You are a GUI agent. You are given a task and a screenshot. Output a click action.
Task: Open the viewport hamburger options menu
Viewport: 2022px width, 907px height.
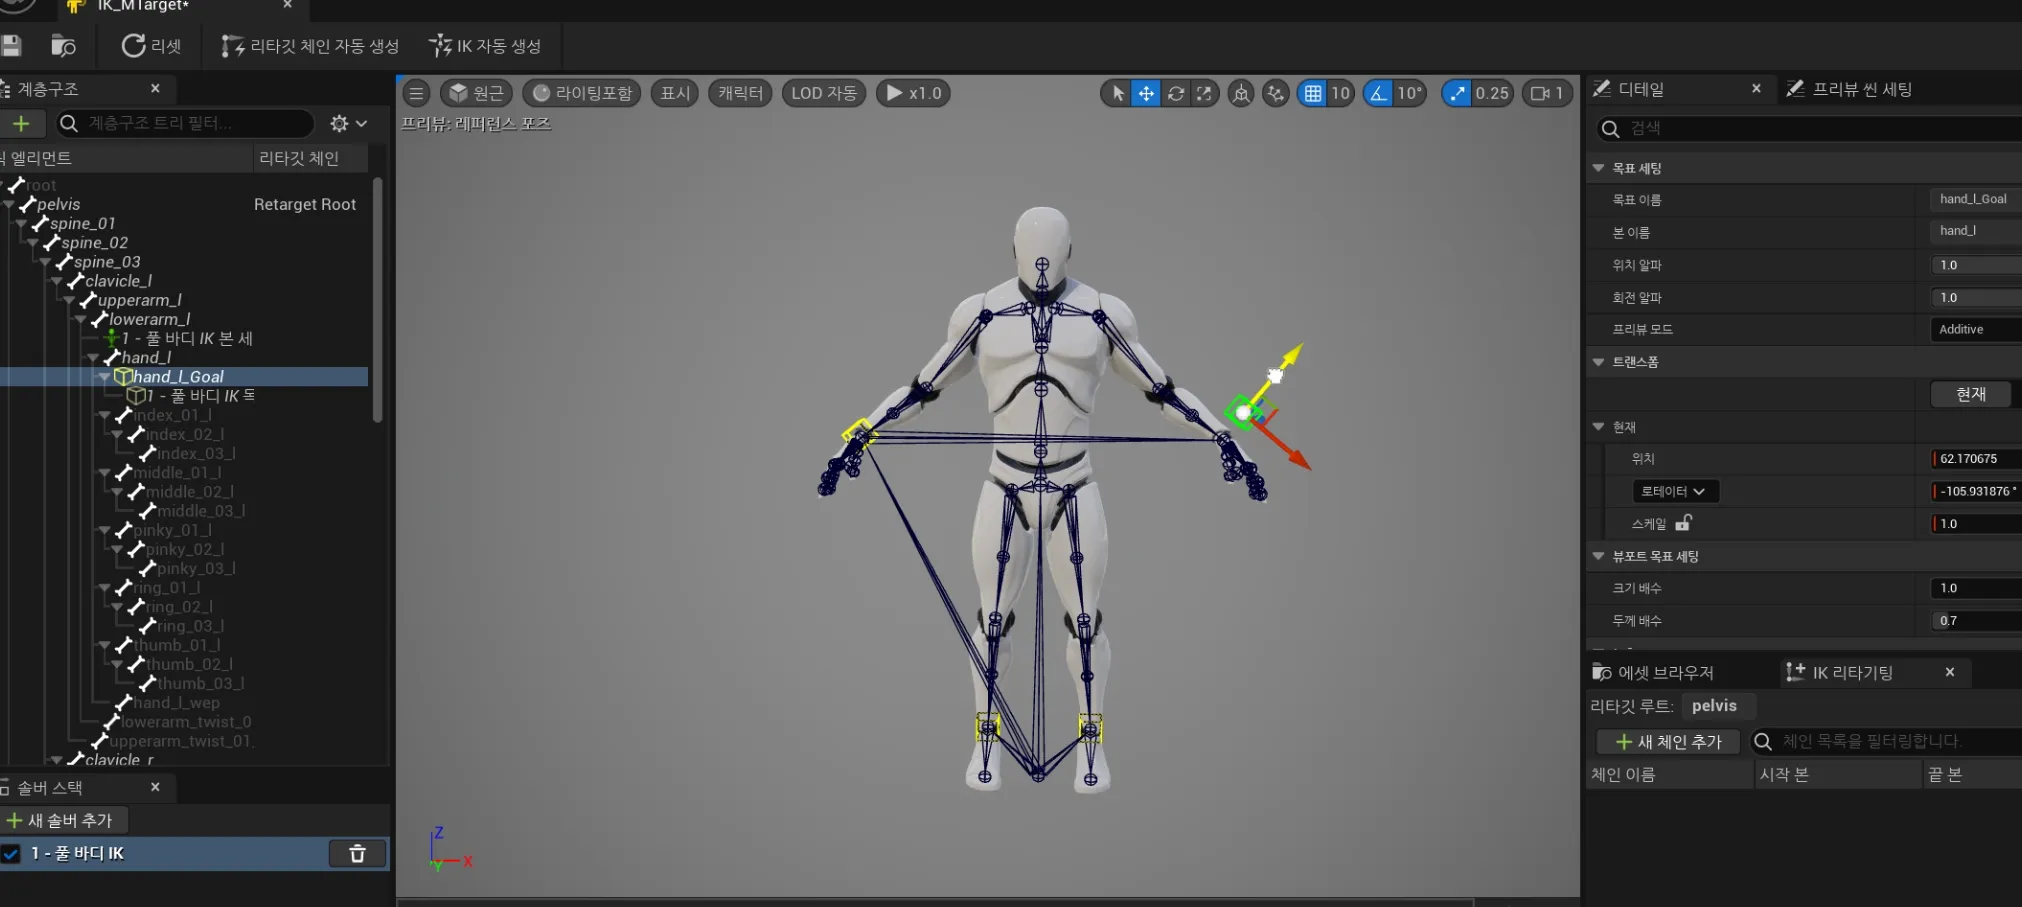point(417,93)
